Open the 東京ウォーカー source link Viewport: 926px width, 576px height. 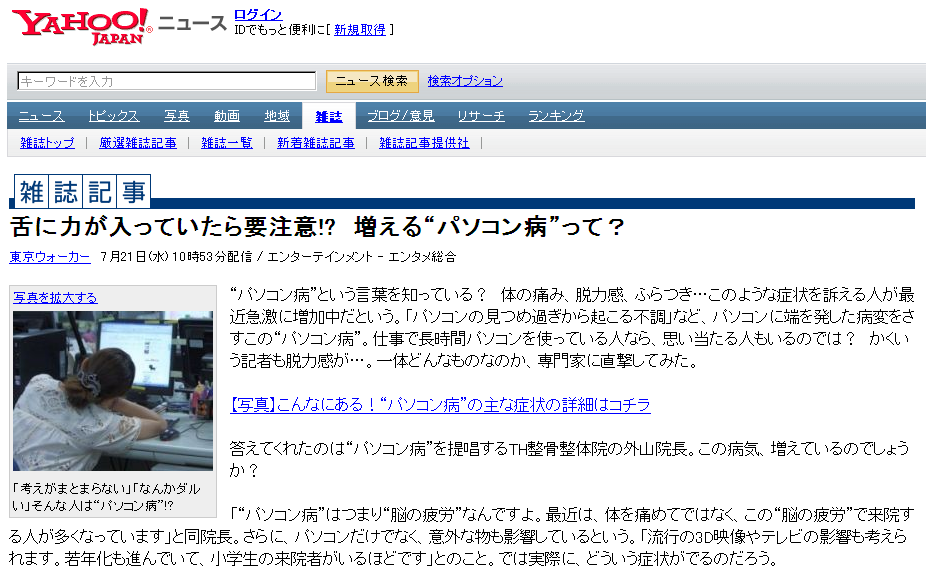pos(50,257)
